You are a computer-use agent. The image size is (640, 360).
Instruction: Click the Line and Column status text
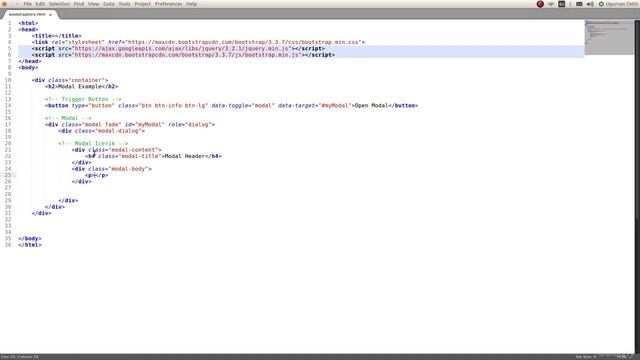pyautogui.click(x=20, y=357)
